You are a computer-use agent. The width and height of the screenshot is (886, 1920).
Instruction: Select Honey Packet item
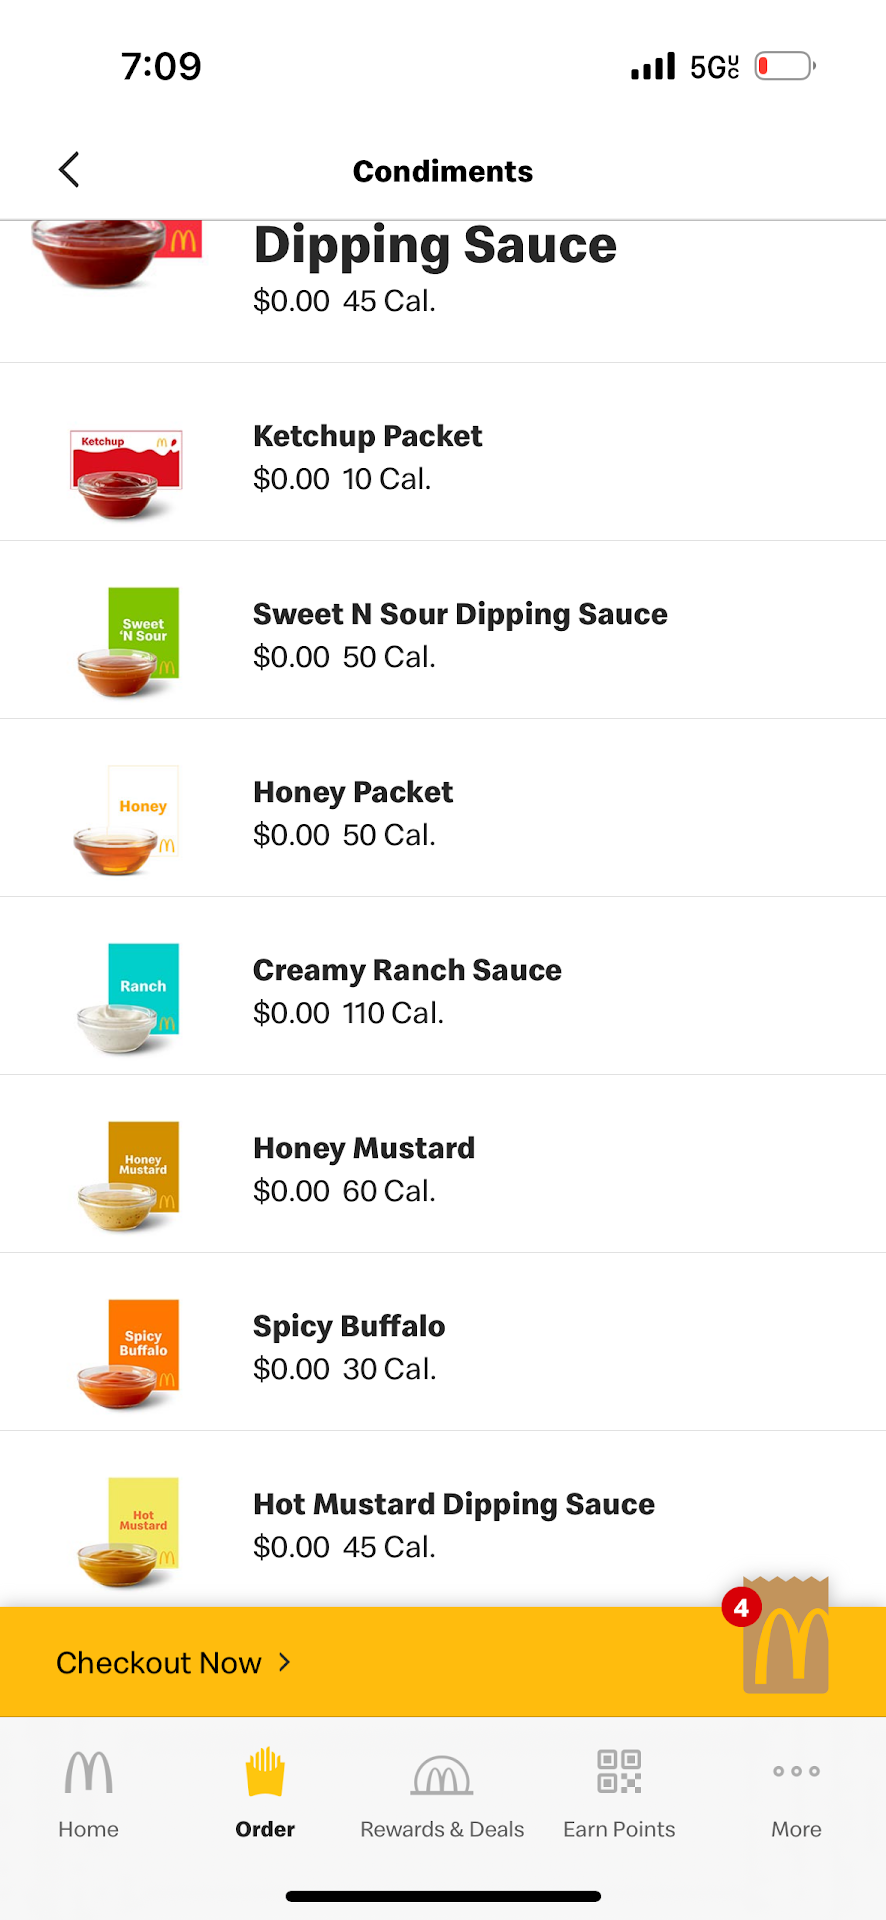(x=353, y=792)
